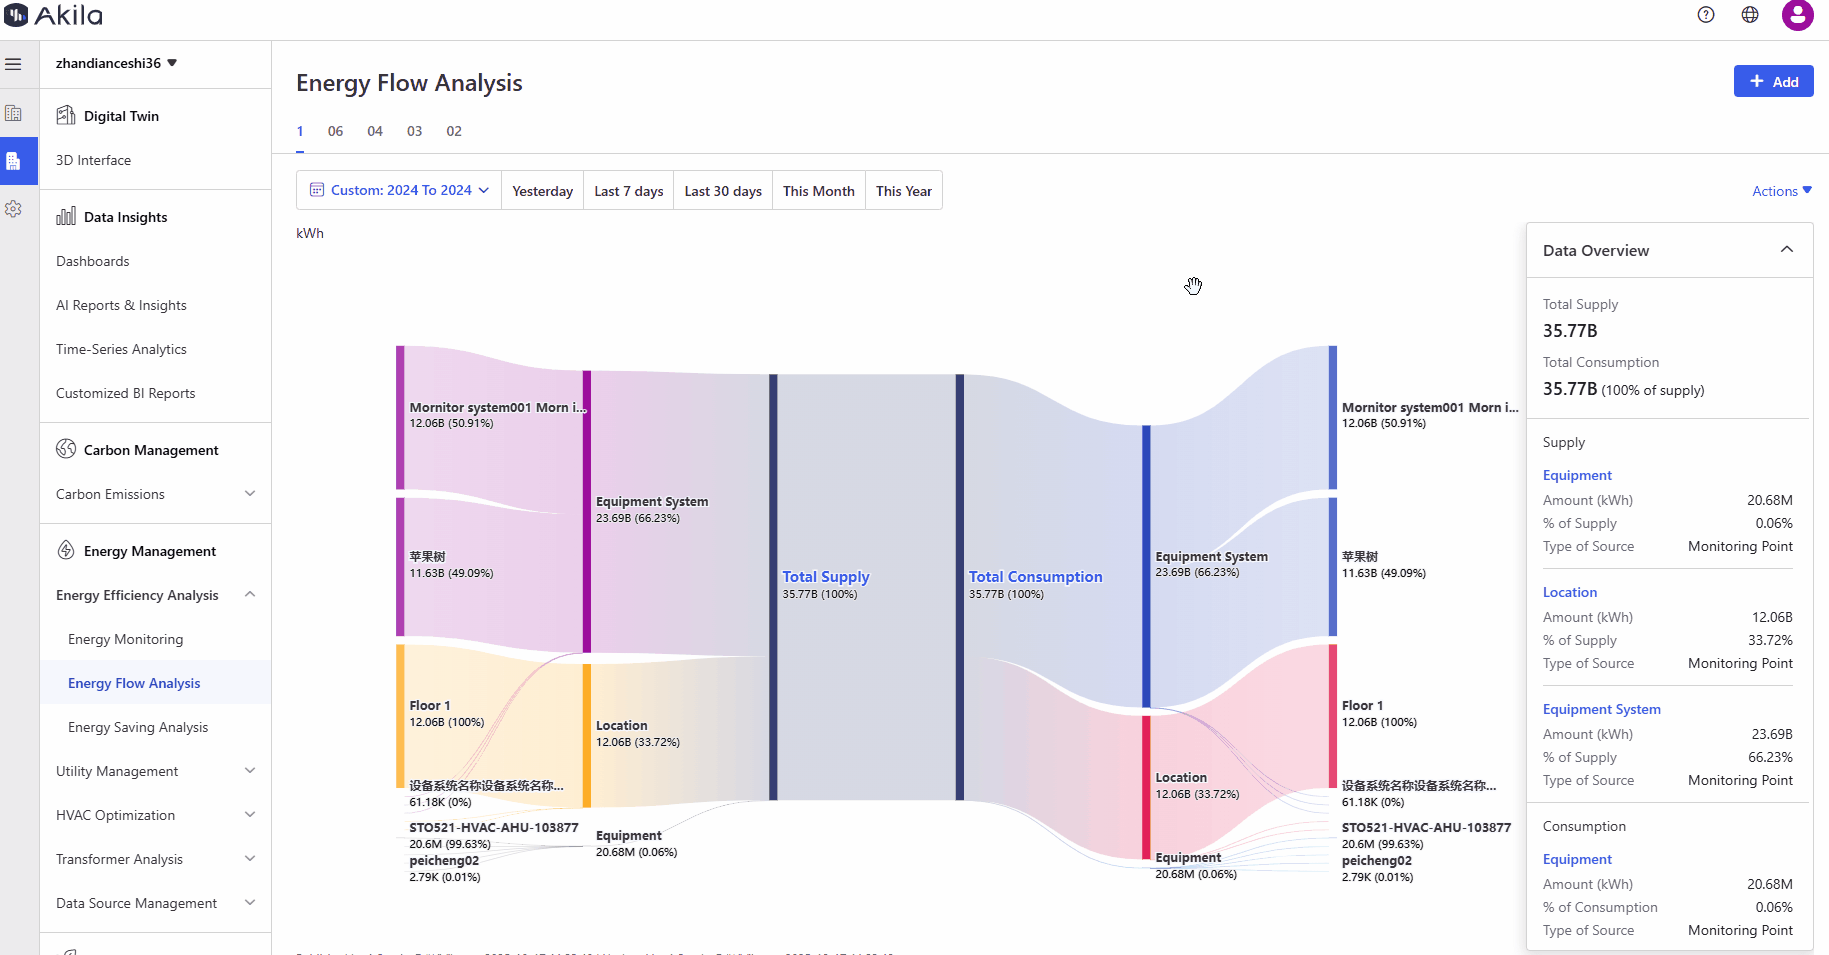Click the Equipment System link in Supply
The image size is (1829, 955).
[1601, 709]
